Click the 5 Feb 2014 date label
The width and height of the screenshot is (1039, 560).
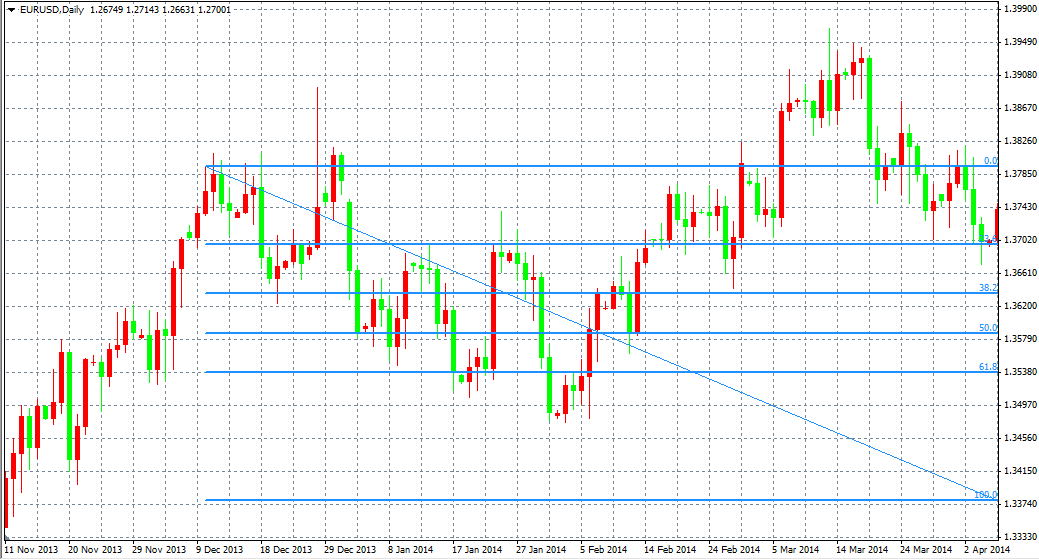coord(602,550)
